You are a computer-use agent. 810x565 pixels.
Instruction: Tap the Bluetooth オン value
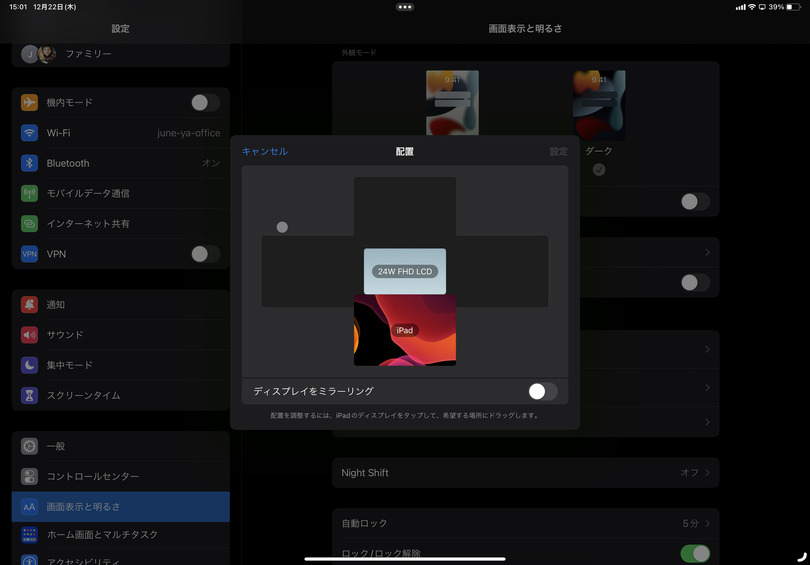[x=211, y=163]
